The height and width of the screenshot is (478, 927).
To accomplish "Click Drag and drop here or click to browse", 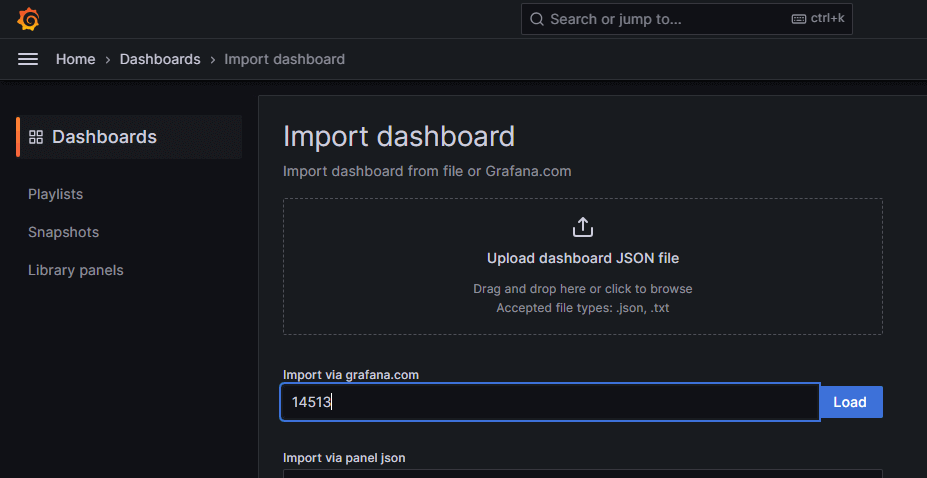I will tap(582, 289).
